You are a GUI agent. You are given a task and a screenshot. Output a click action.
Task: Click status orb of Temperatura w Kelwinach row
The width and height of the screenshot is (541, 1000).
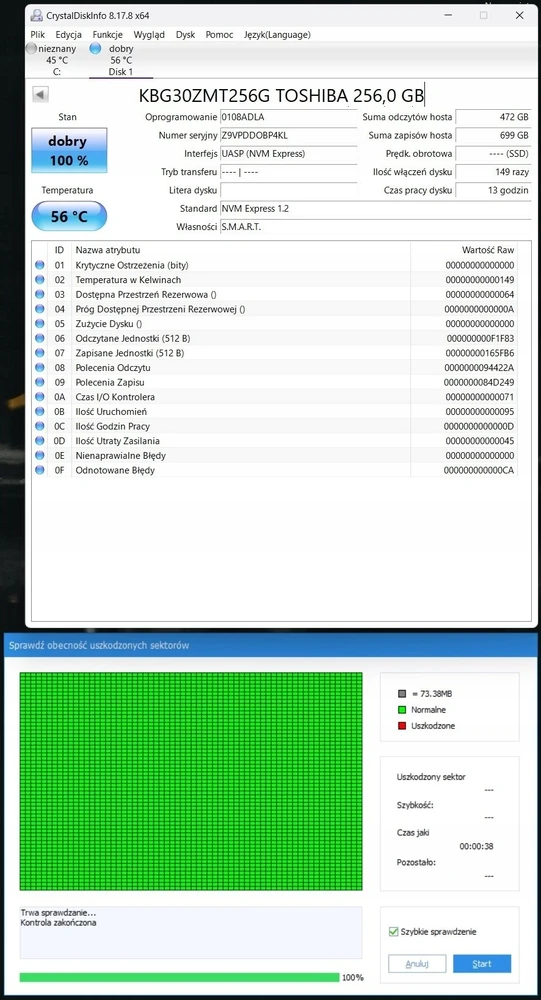coord(40,279)
